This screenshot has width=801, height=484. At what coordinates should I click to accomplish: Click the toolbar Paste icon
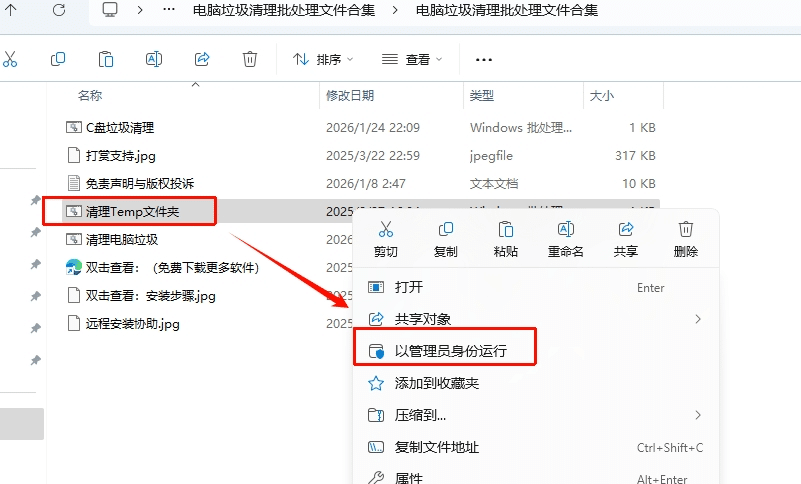[106, 59]
